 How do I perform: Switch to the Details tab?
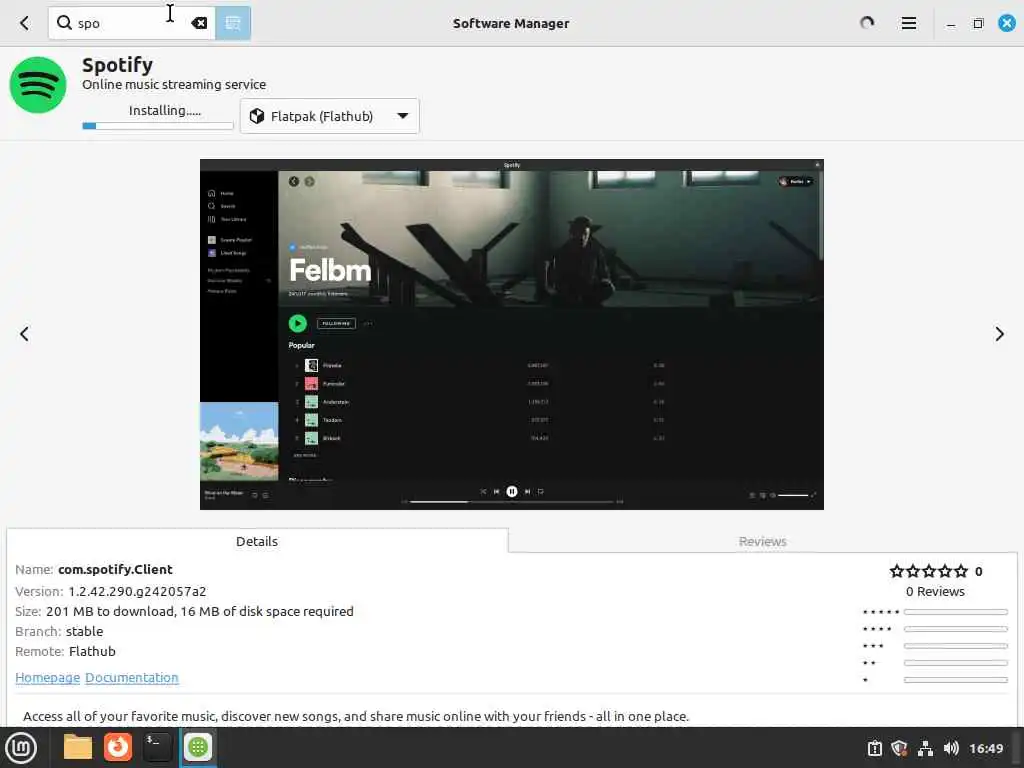(x=257, y=541)
